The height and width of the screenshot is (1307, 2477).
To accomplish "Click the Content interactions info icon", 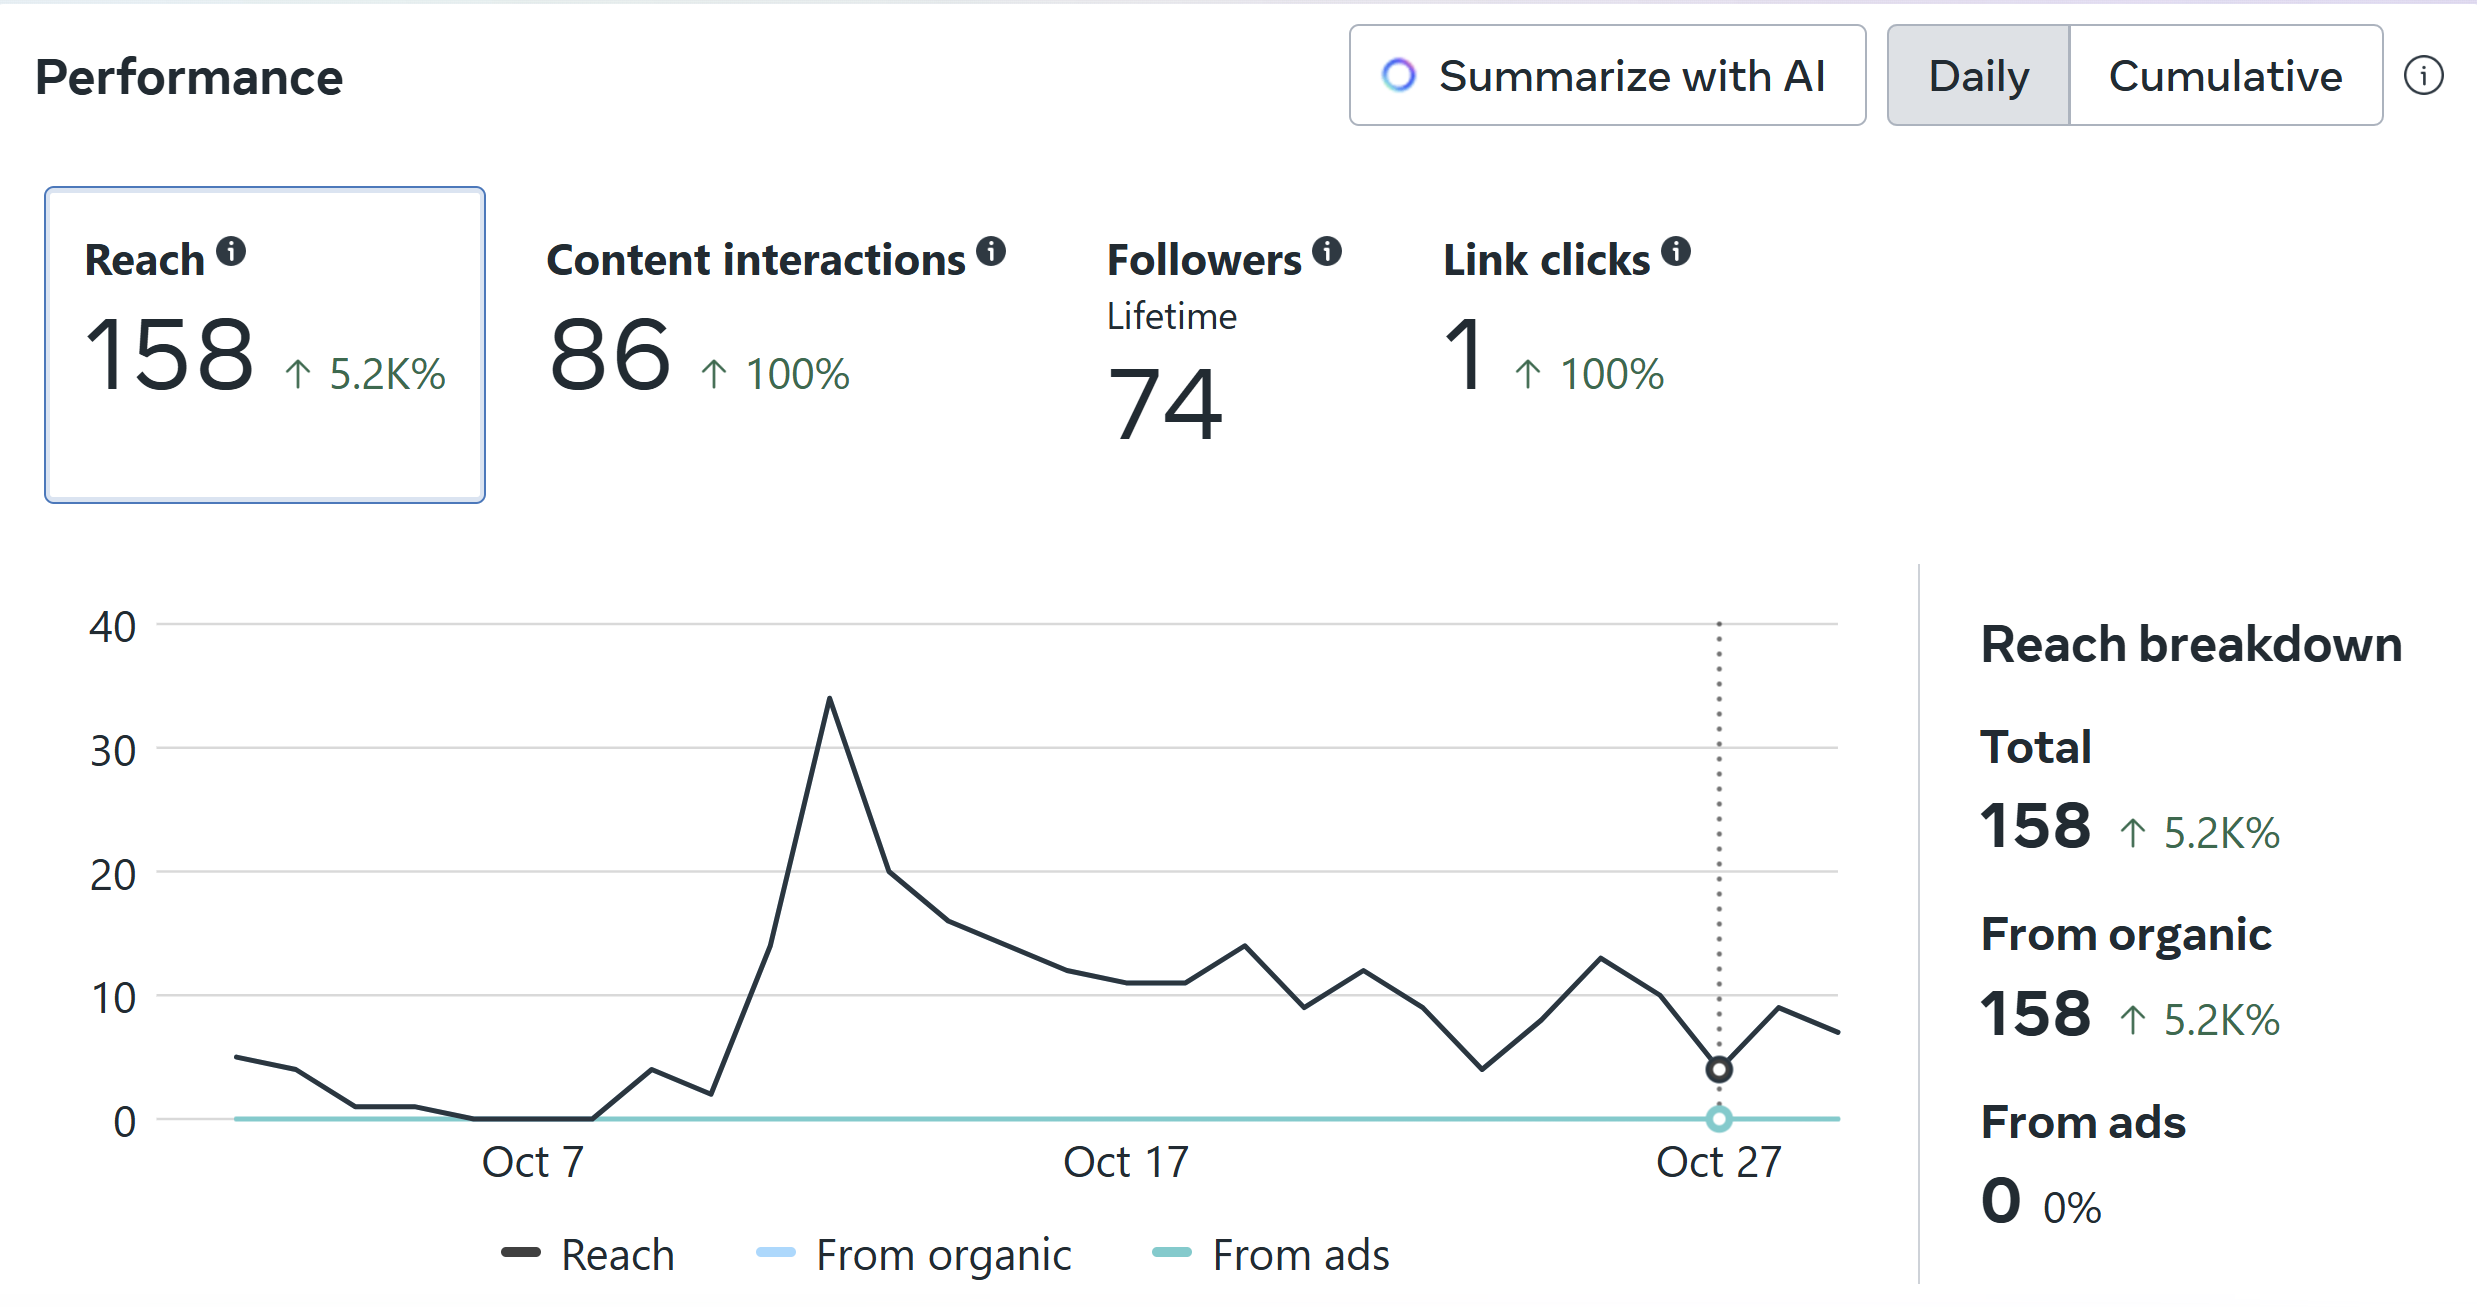I will [991, 251].
